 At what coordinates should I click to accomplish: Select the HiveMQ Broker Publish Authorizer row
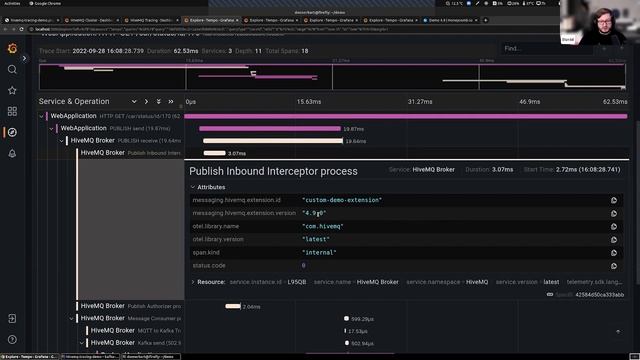coord(131,306)
